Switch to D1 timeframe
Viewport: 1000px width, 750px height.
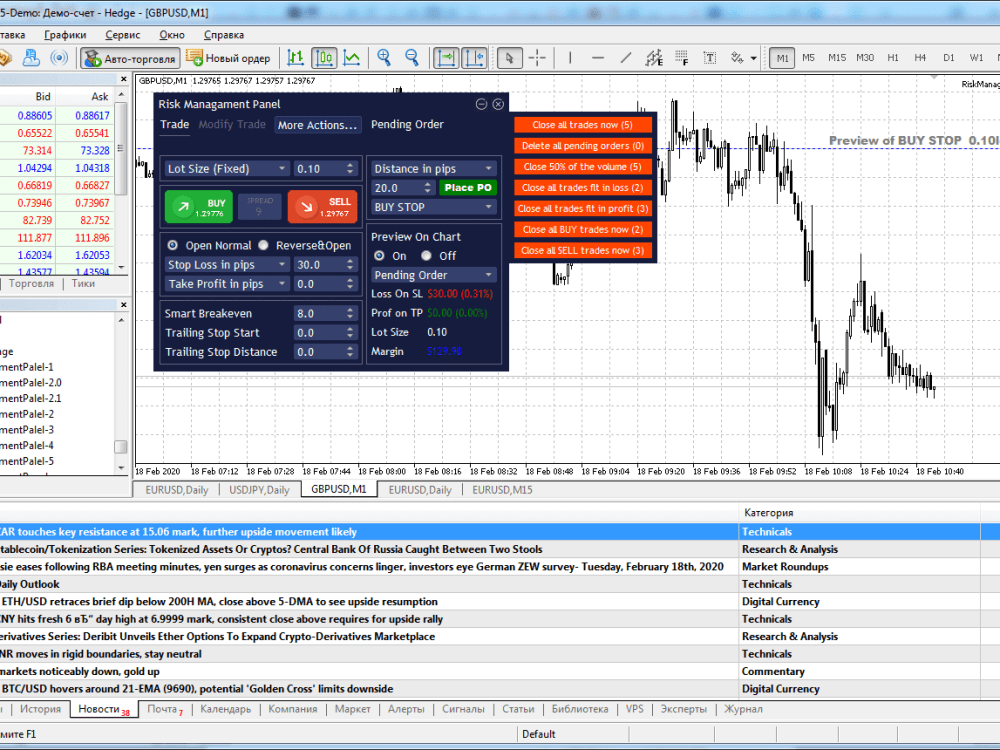point(949,58)
